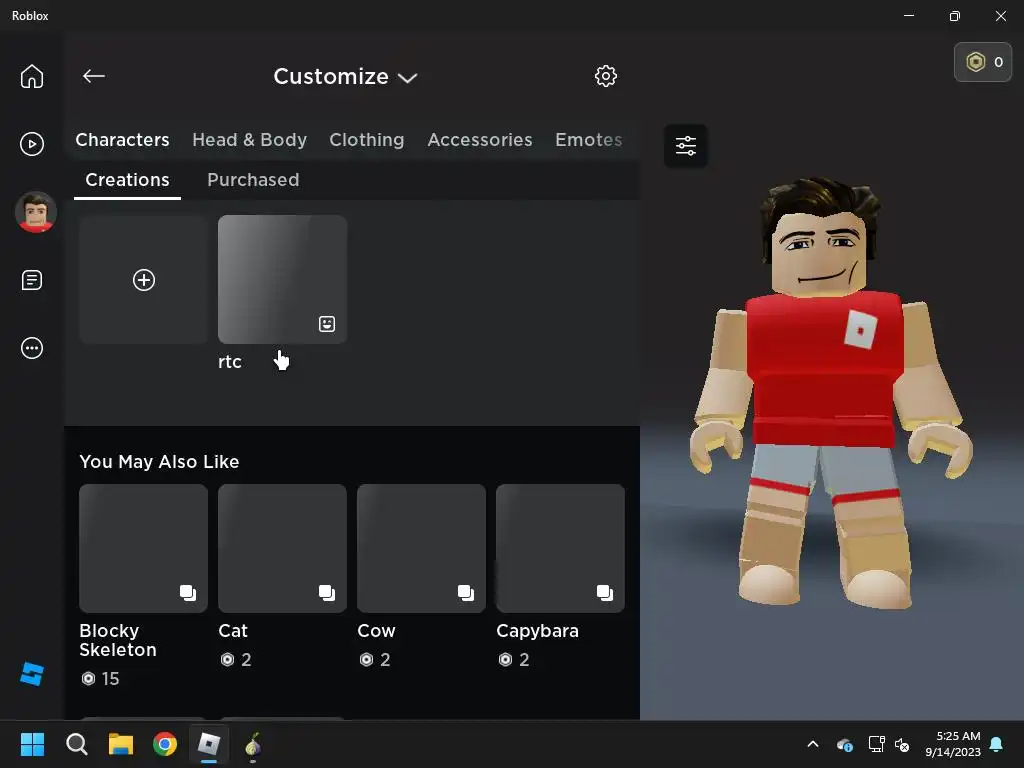This screenshot has height=768, width=1024.
Task: Open the avatar profile picture in the sidebar
Action: point(35,212)
